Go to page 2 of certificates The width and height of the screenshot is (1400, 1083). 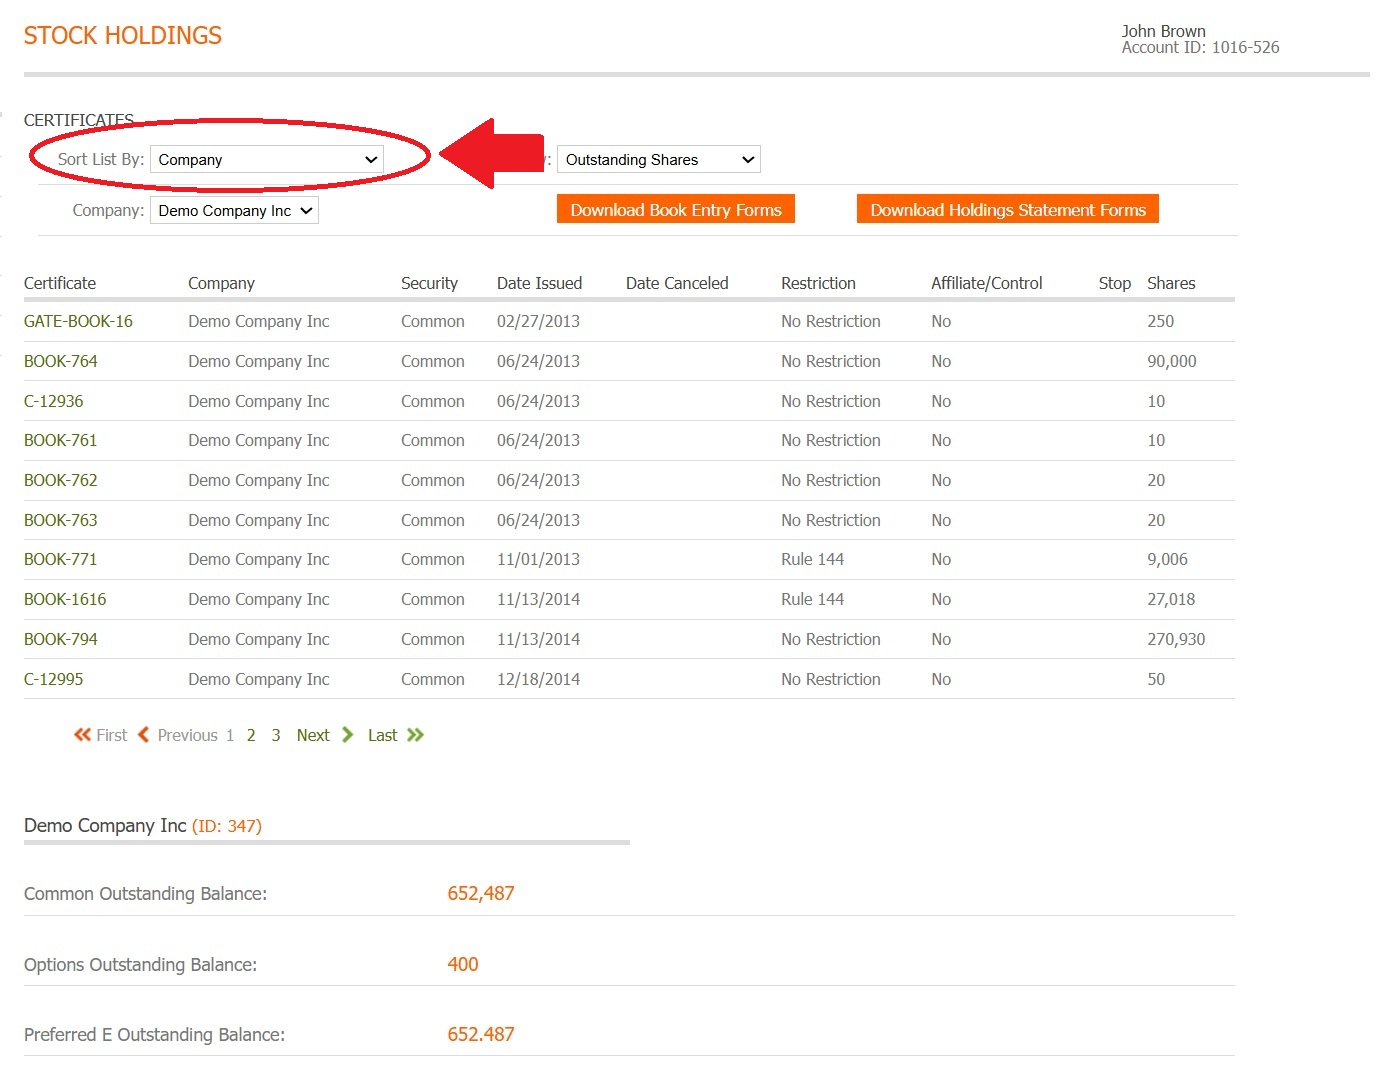pyautogui.click(x=251, y=736)
